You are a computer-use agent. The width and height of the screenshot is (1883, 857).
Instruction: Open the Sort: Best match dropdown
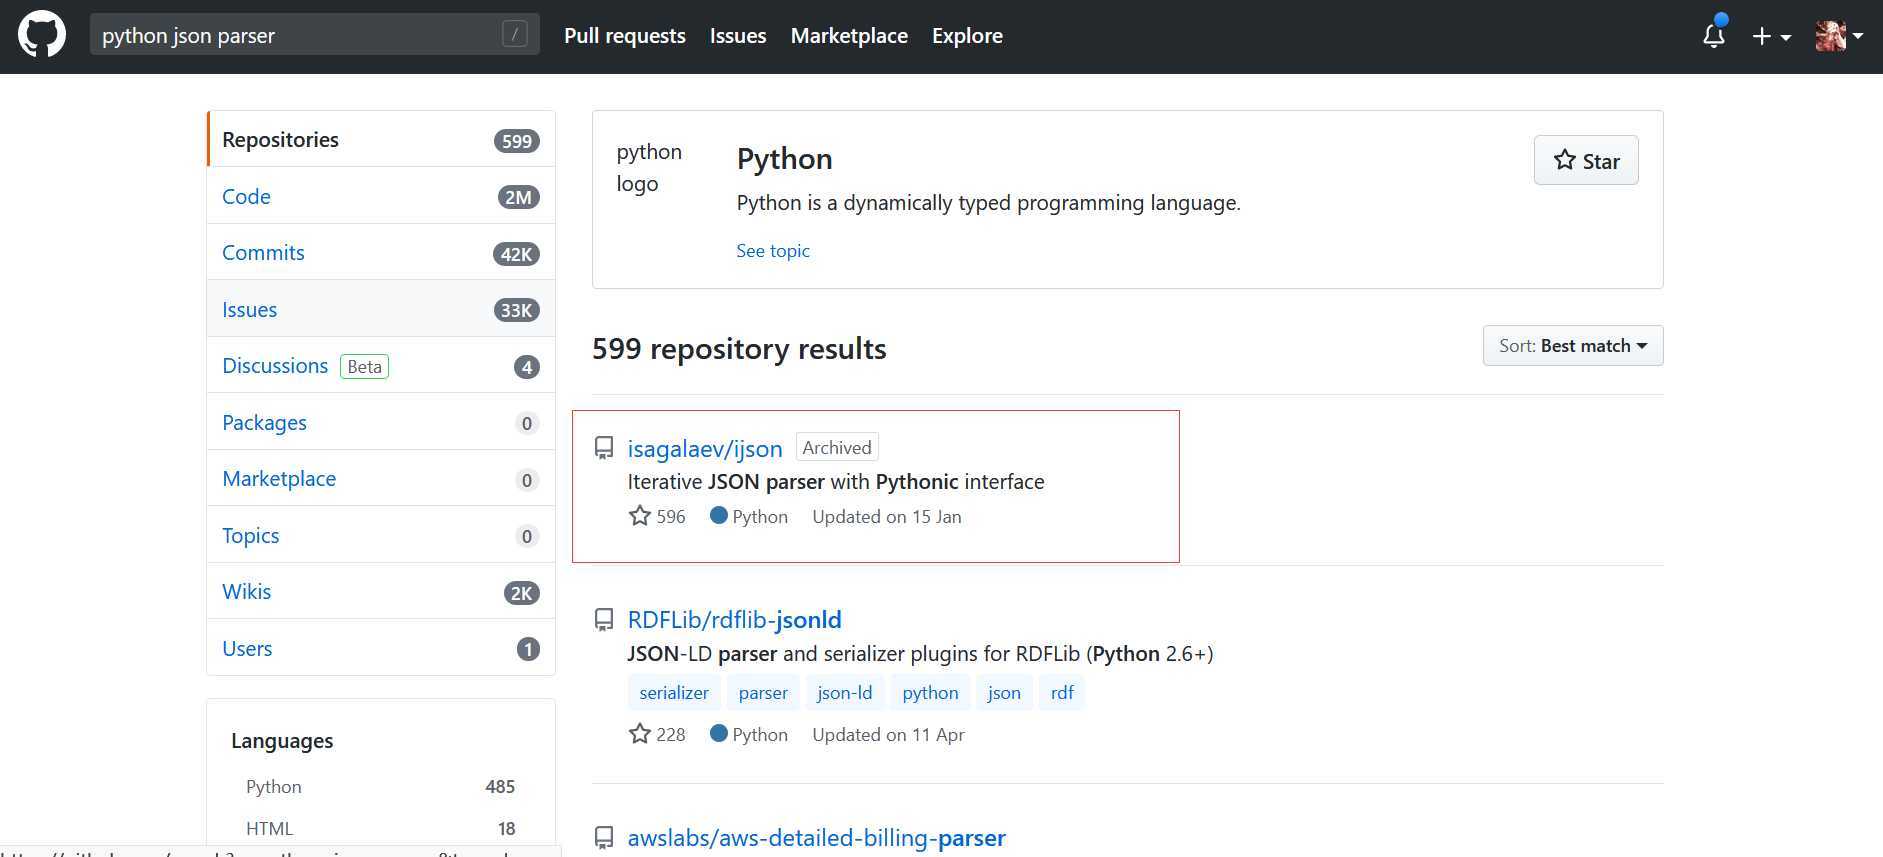click(x=1573, y=346)
